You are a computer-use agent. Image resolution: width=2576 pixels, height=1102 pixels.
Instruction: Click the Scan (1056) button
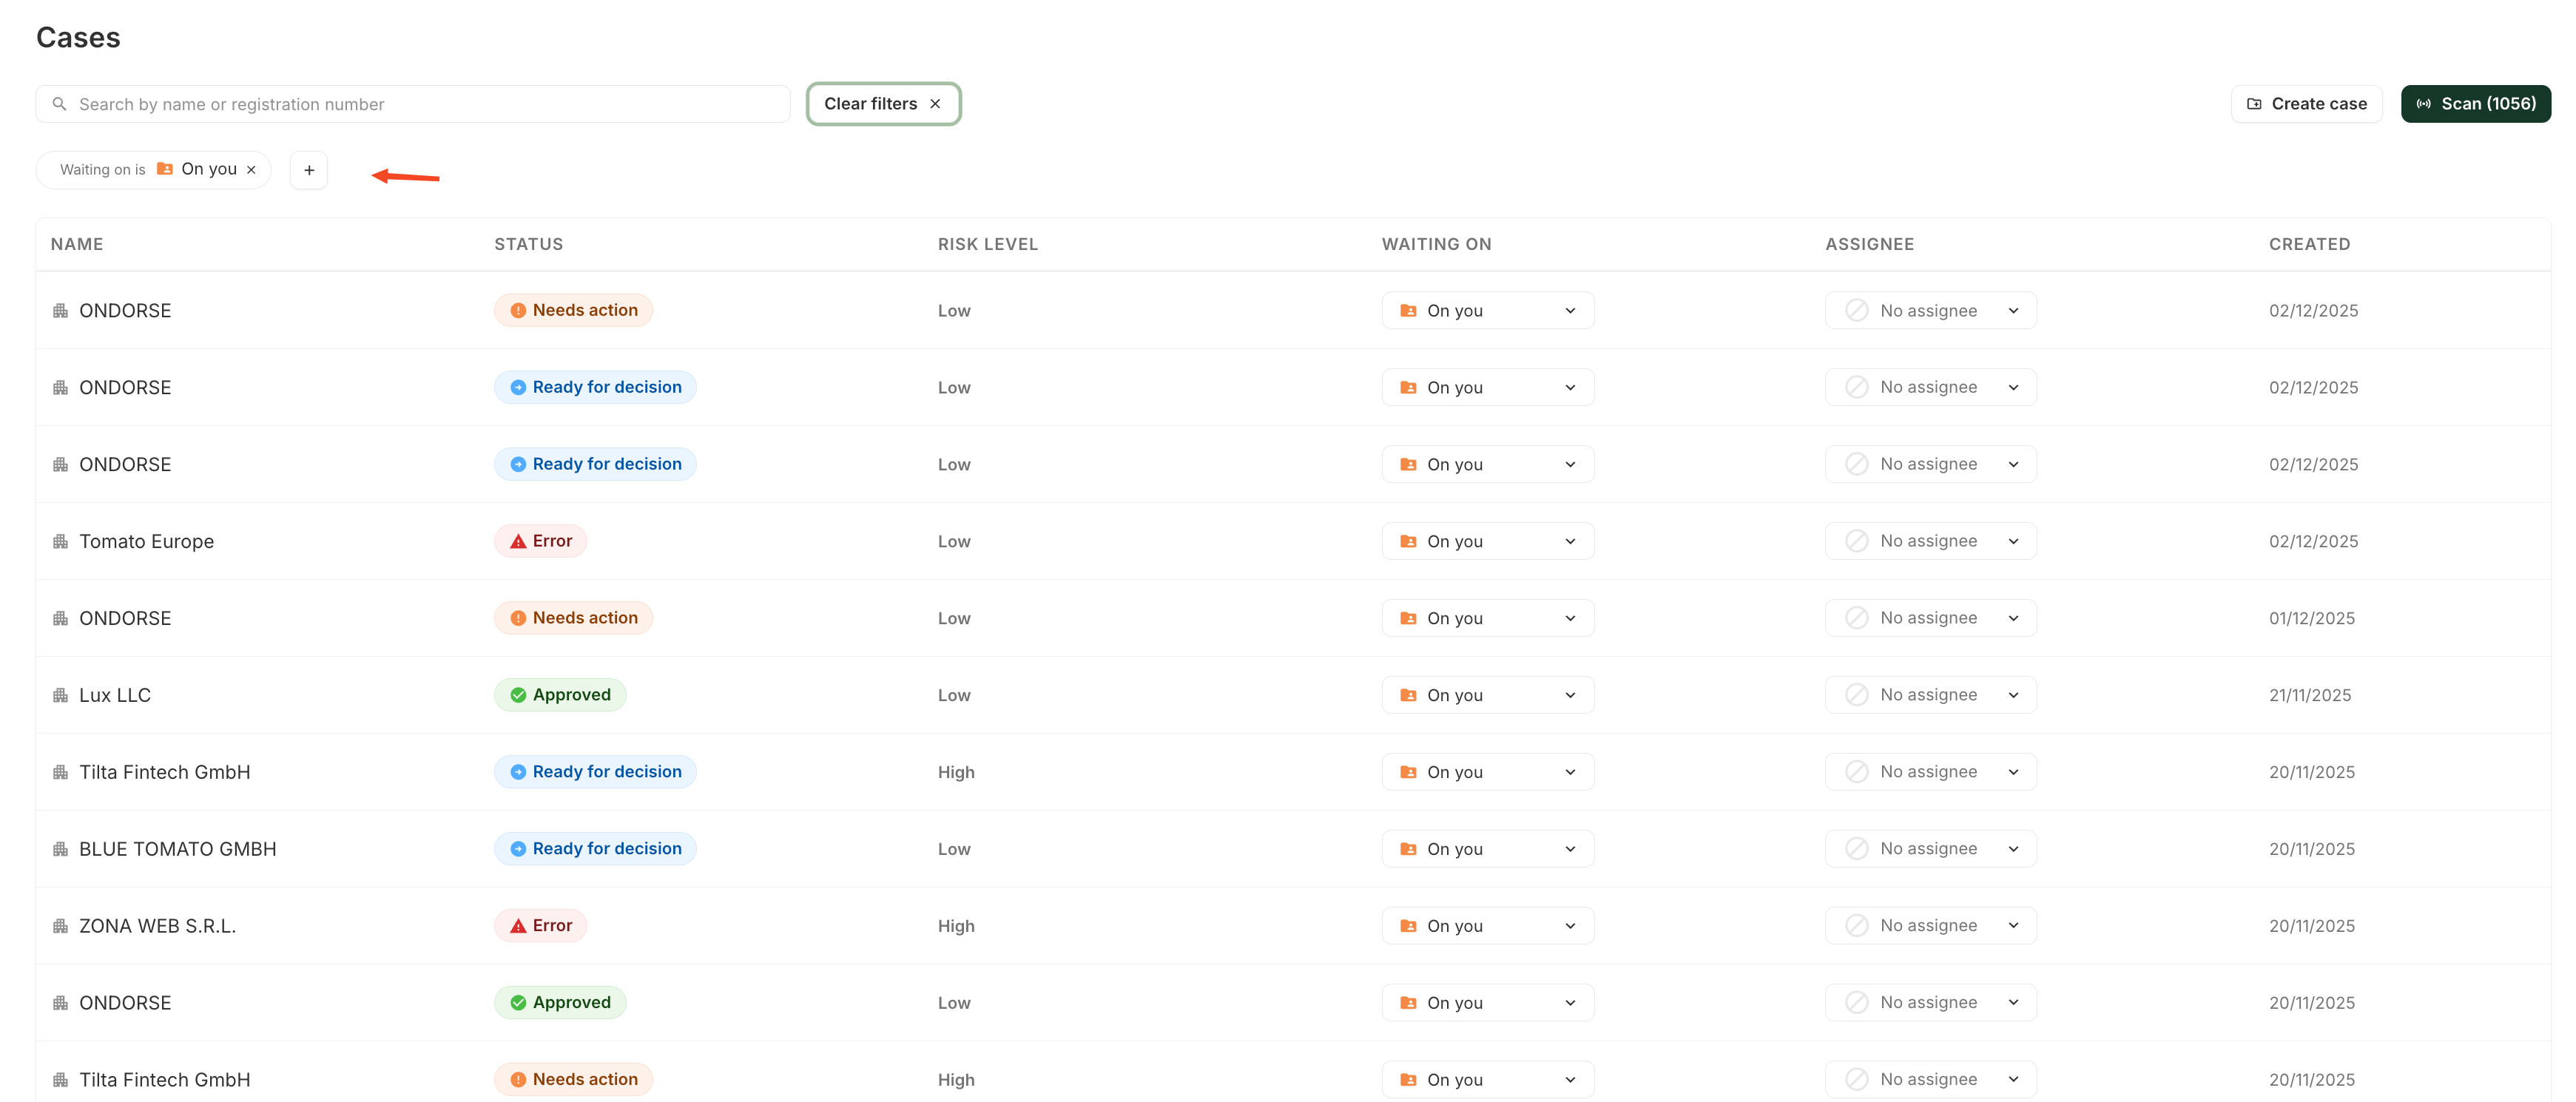(2475, 104)
